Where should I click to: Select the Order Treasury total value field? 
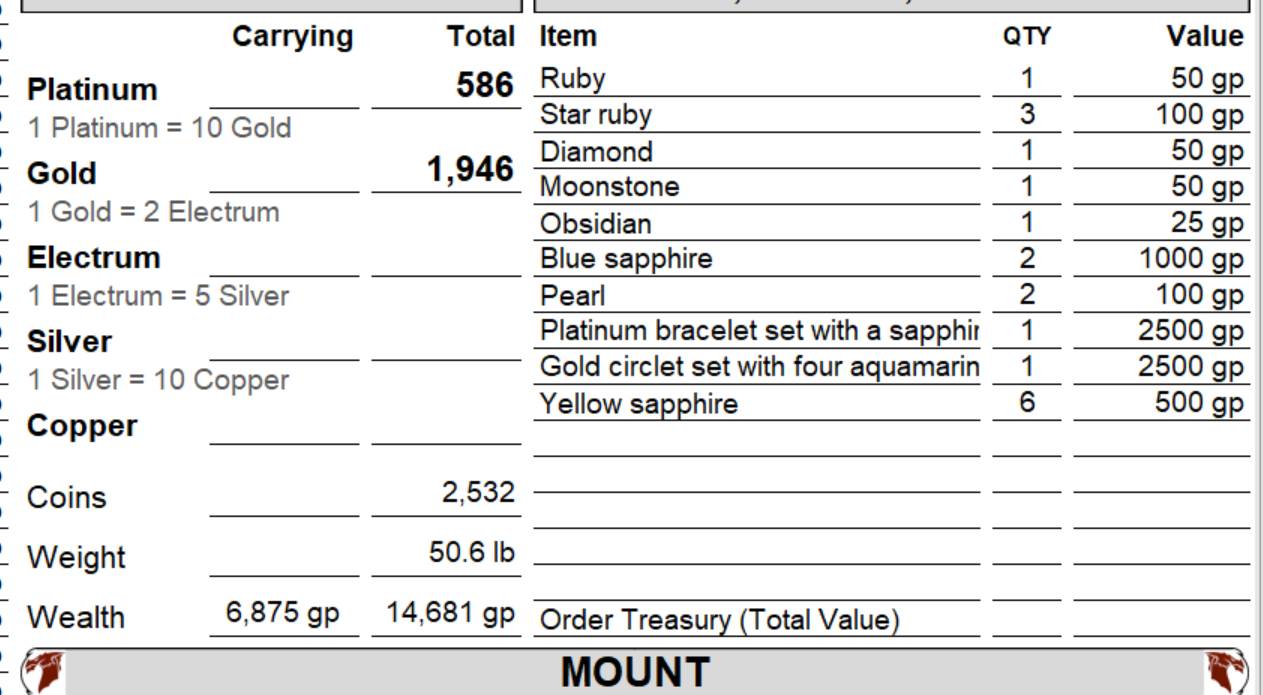click(1162, 620)
